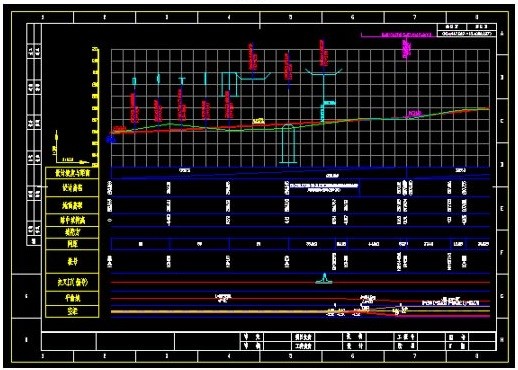Click the first yellow row label in the table

coord(72,173)
